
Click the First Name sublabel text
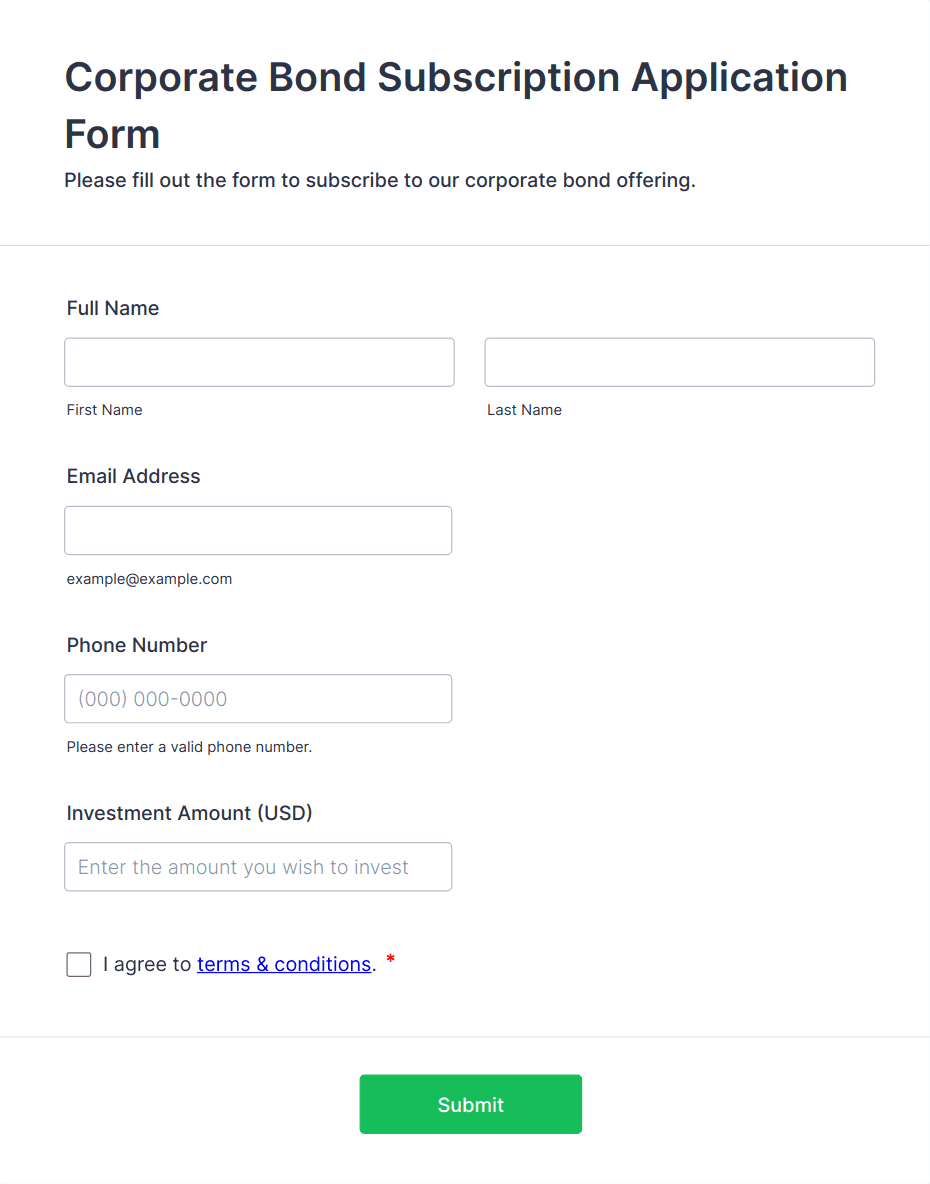[105, 410]
